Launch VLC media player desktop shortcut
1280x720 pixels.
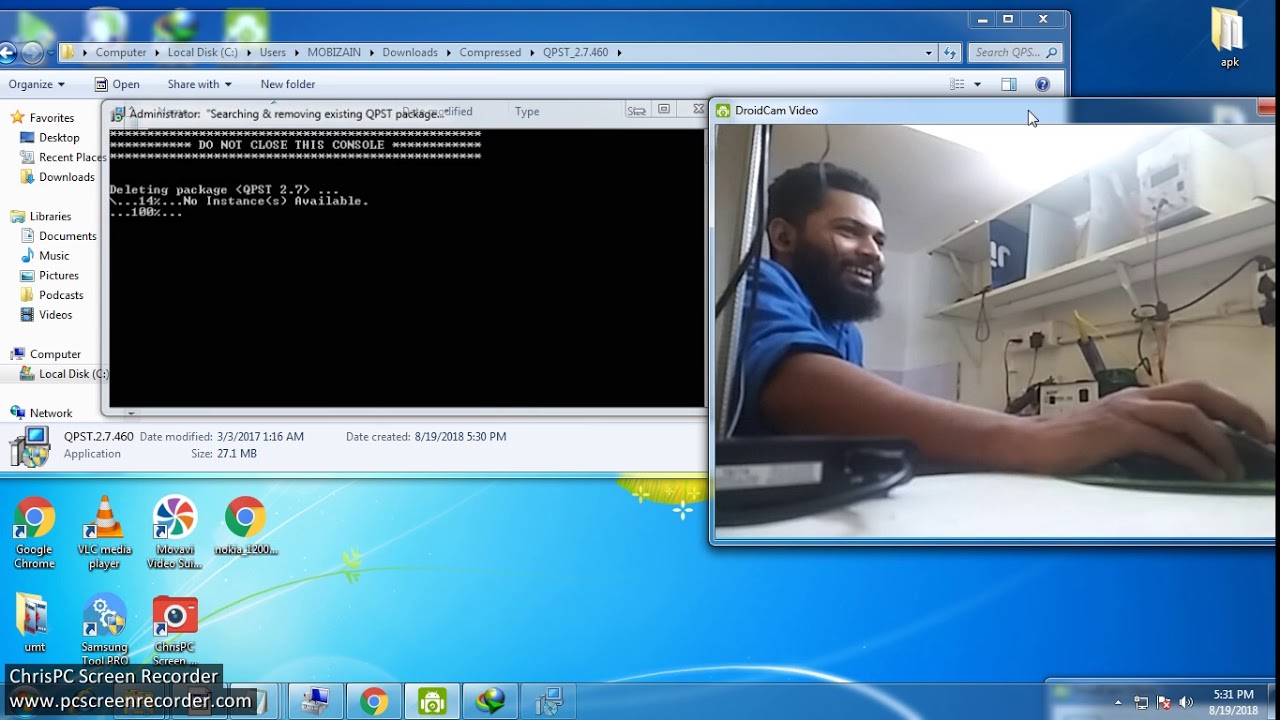[104, 533]
